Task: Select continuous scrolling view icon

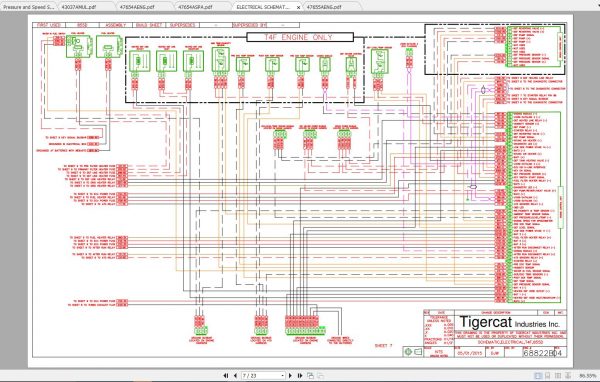Action: 548,376
